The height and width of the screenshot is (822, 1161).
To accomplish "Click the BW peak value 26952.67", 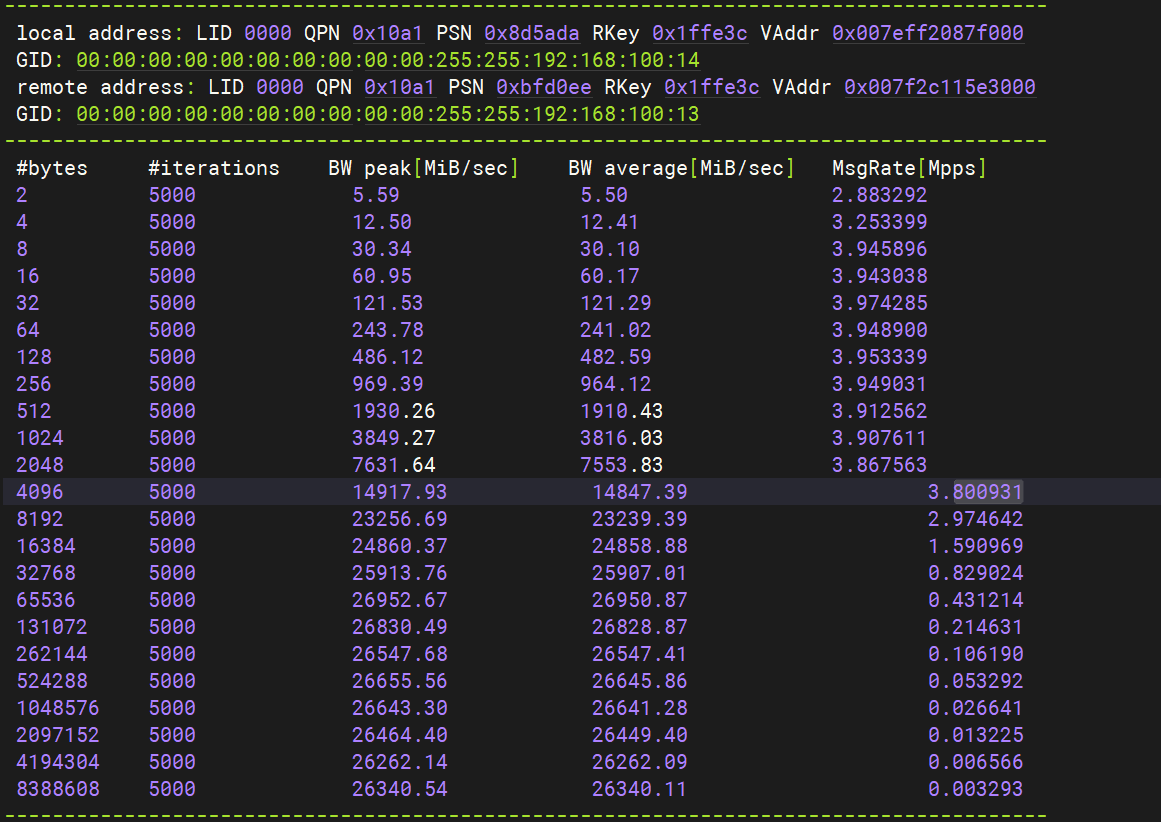I will point(399,600).
